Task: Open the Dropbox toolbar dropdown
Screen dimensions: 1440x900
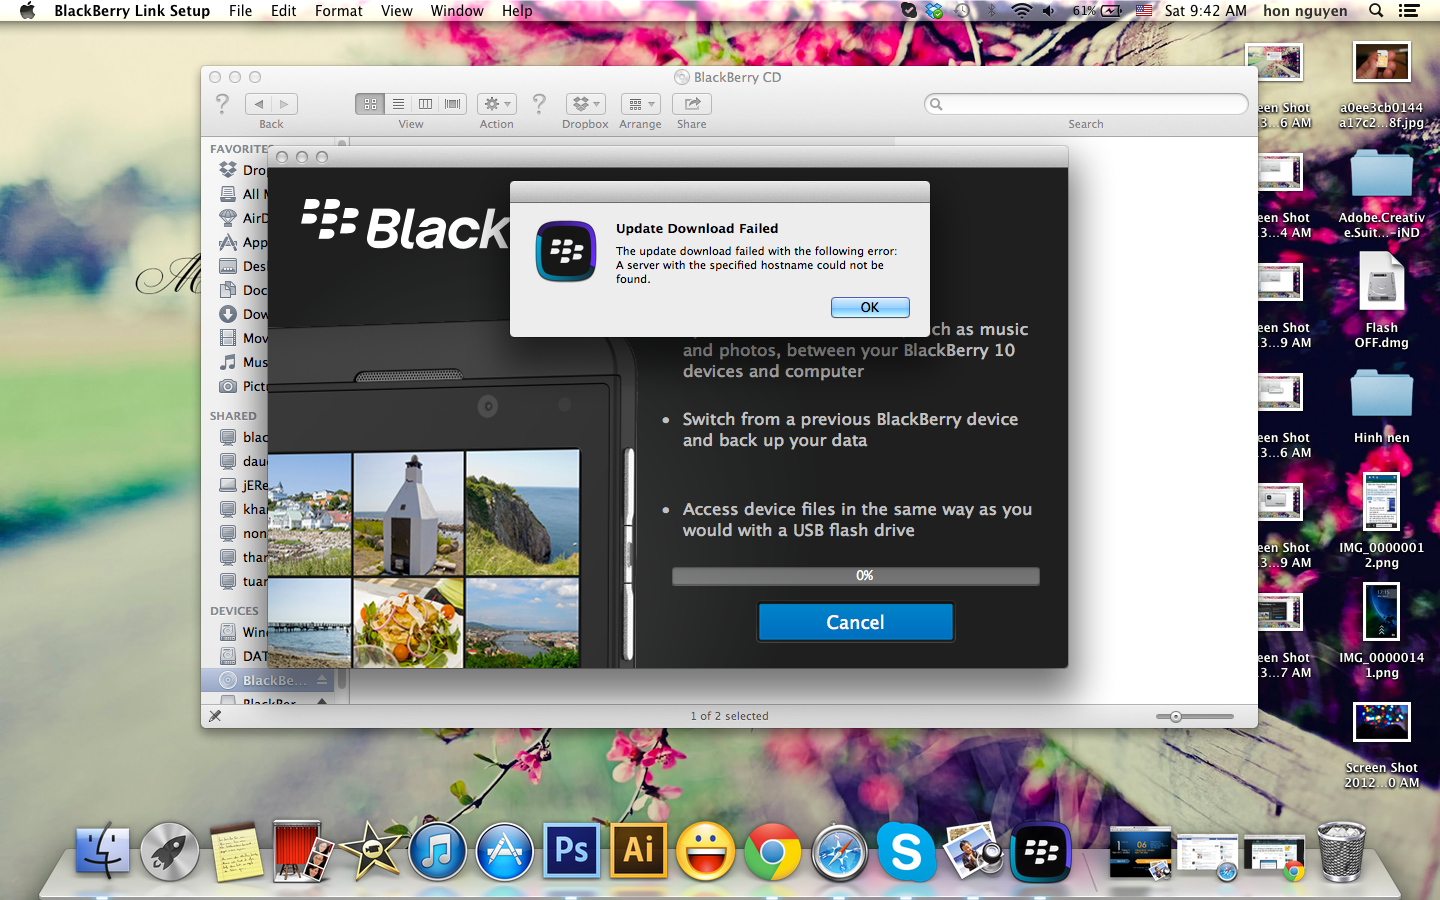Action: pyautogui.click(x=585, y=104)
